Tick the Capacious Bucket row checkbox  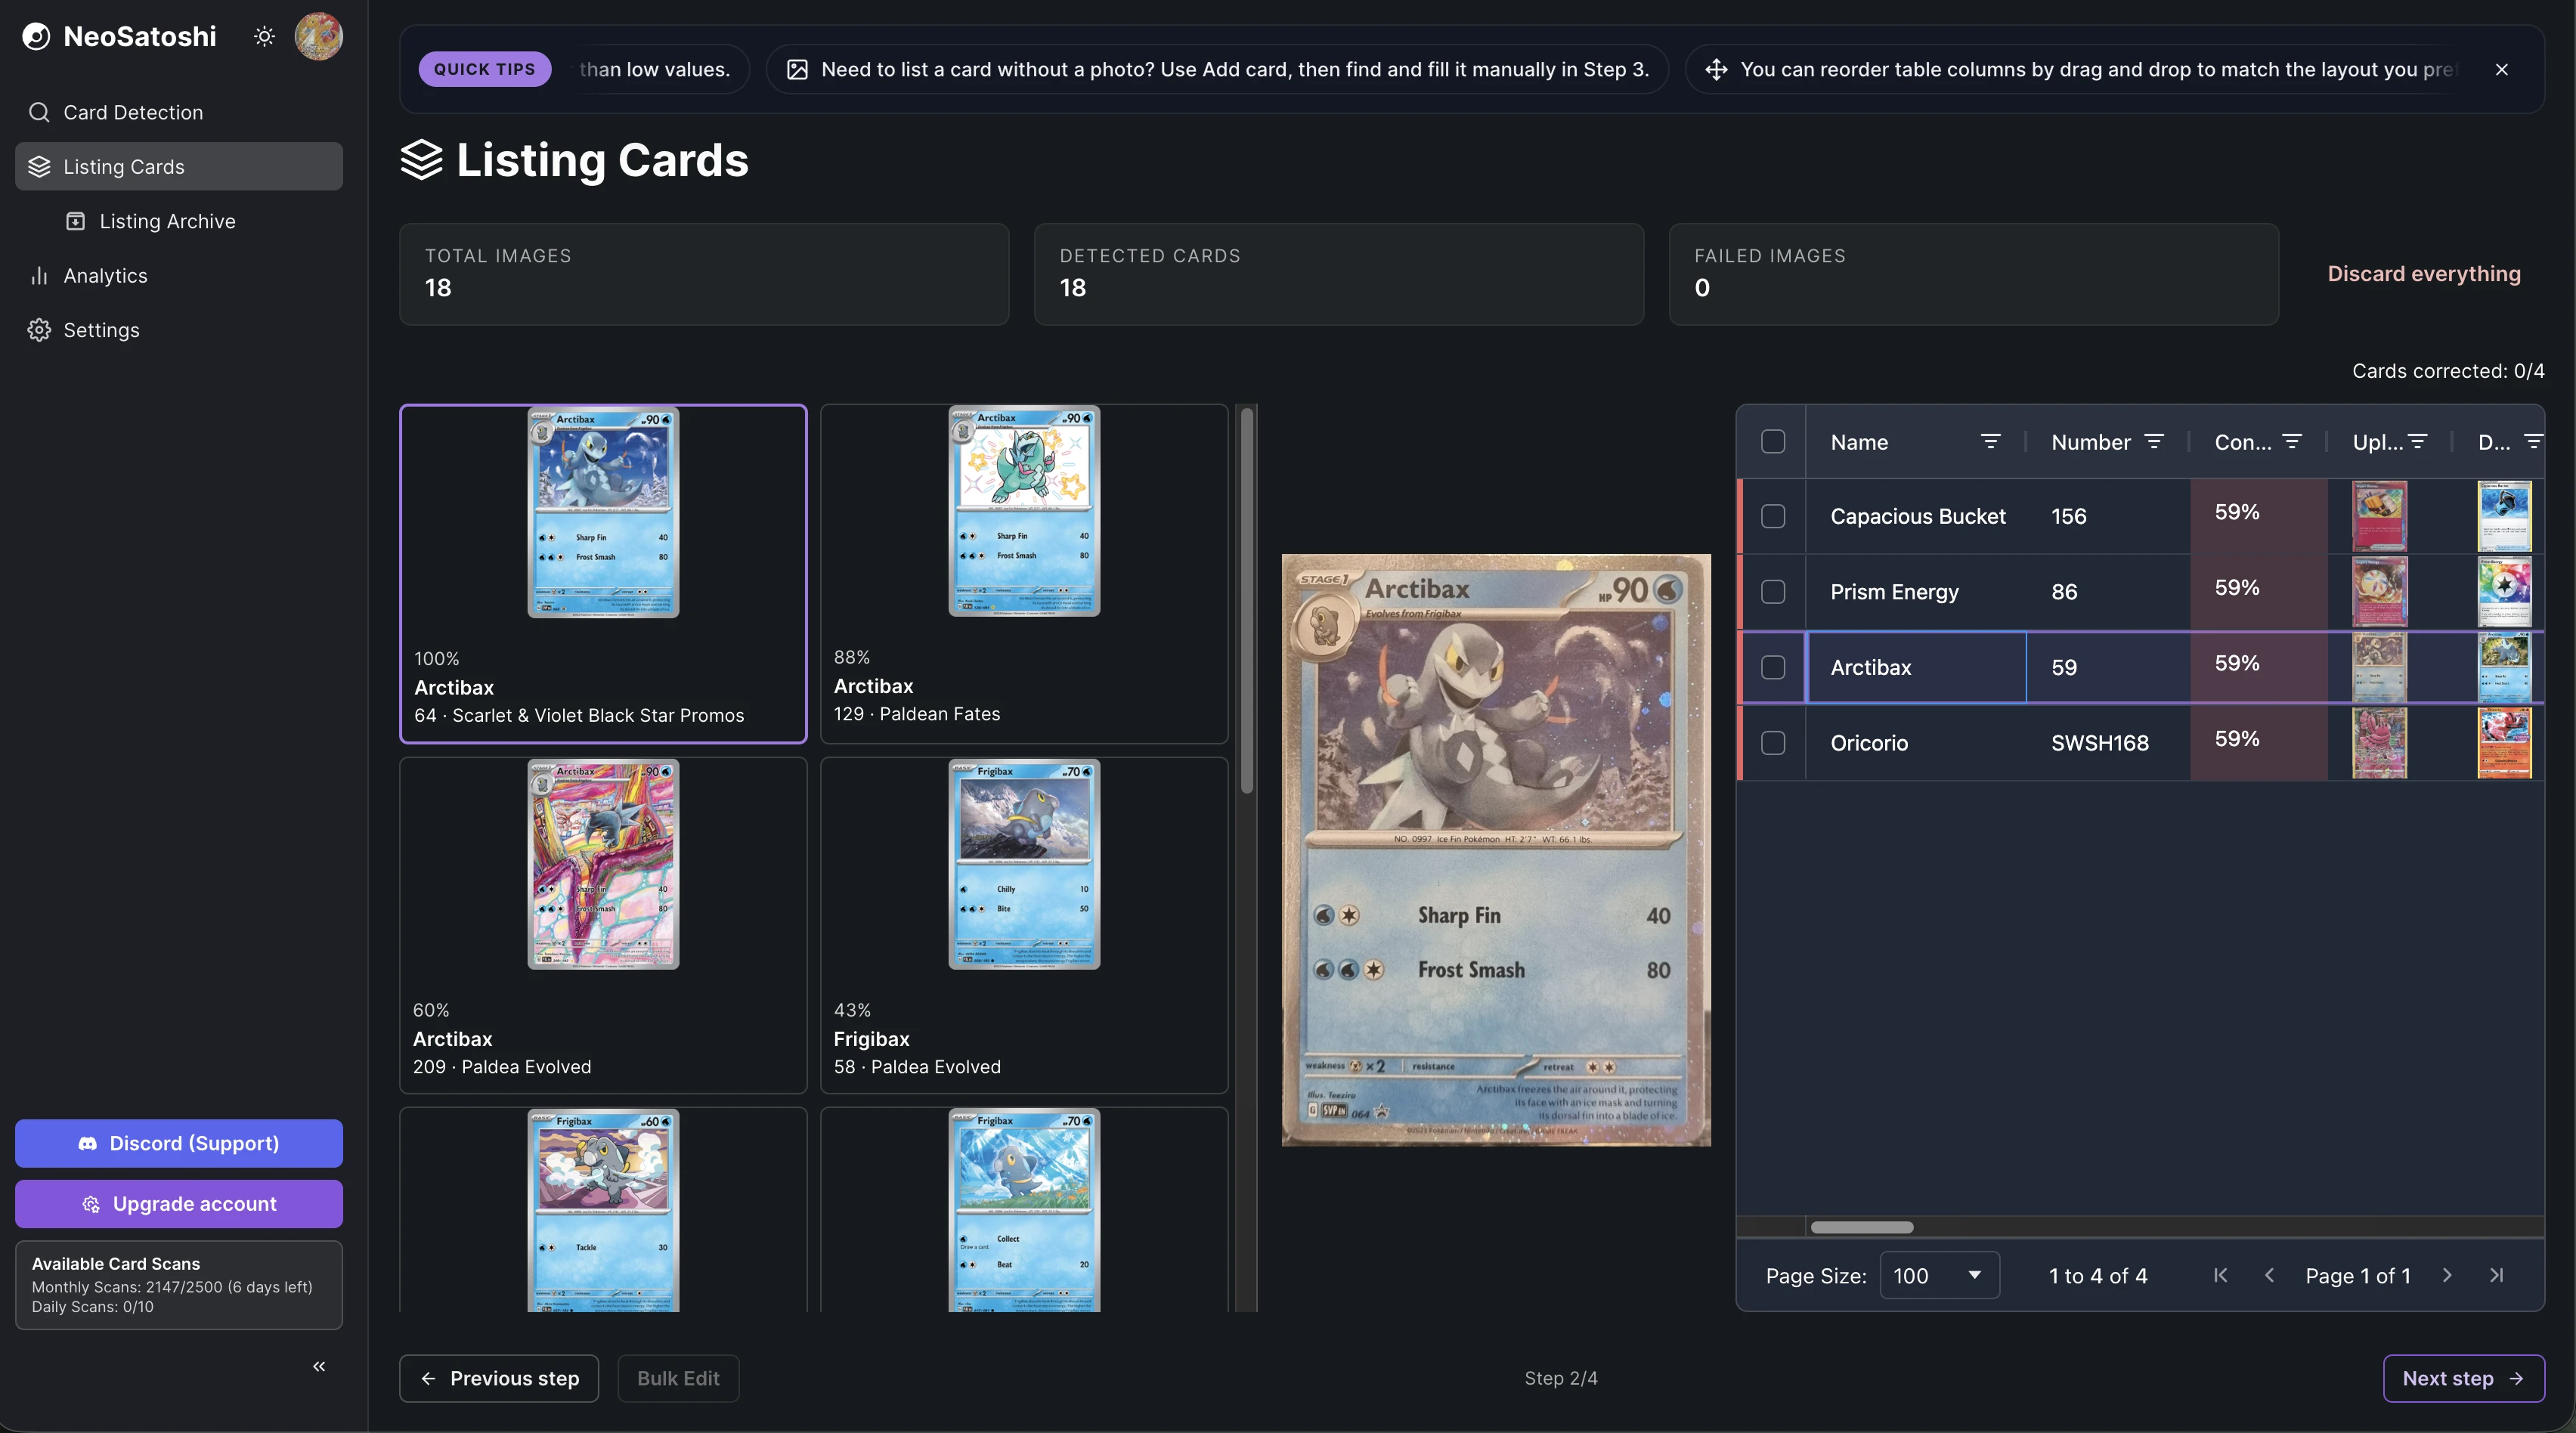[1773, 516]
